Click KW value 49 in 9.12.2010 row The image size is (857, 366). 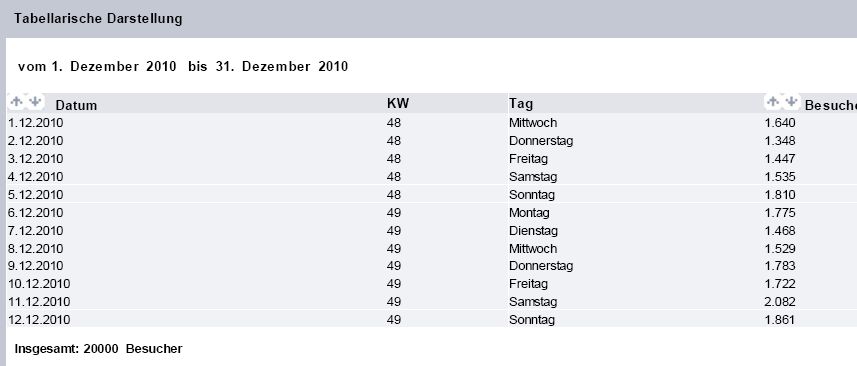(x=394, y=266)
